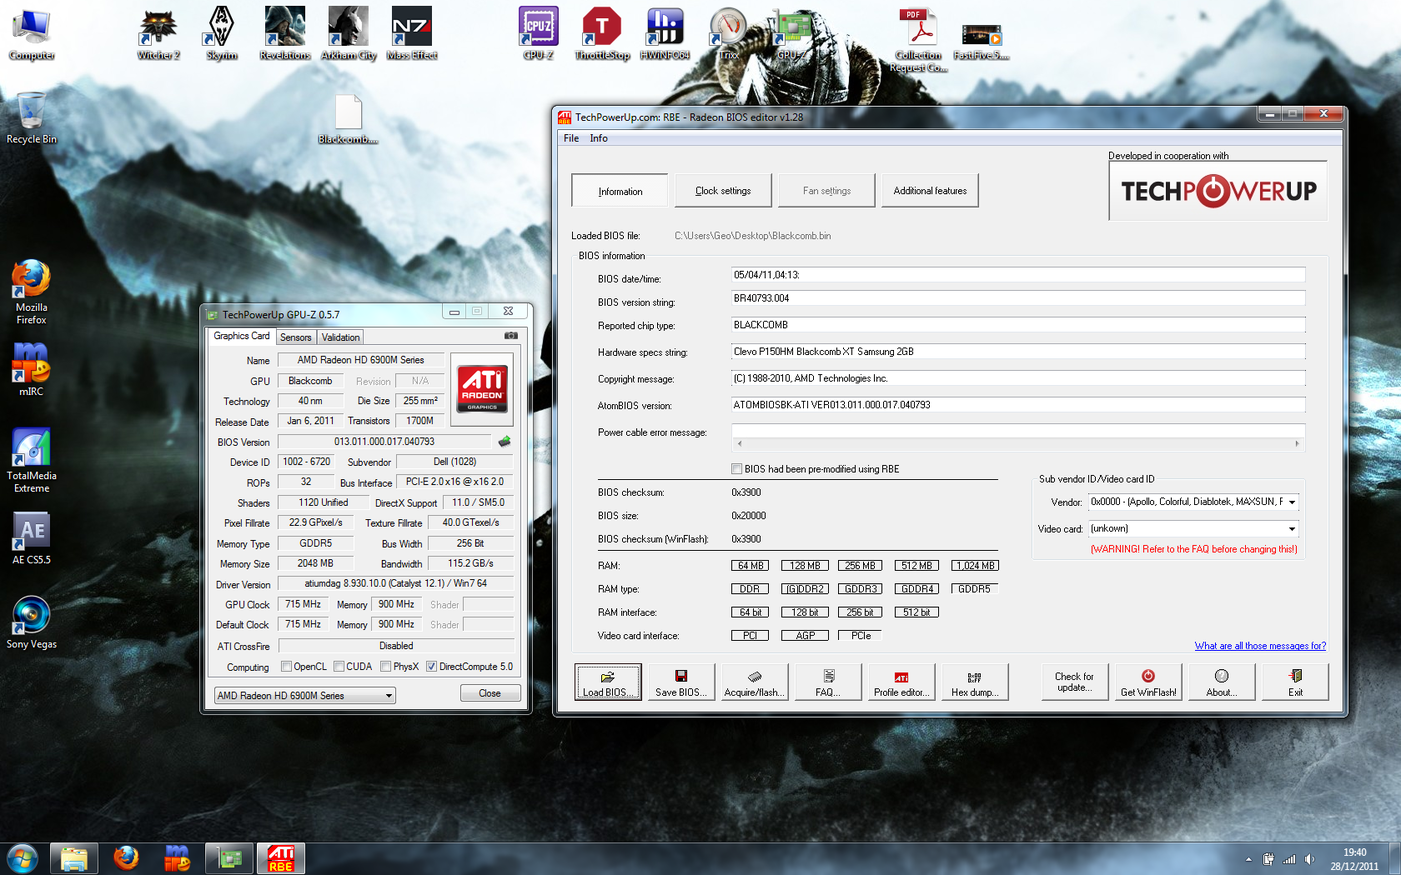
Task: Click the BIOS date/time field
Action: pyautogui.click(x=1018, y=275)
